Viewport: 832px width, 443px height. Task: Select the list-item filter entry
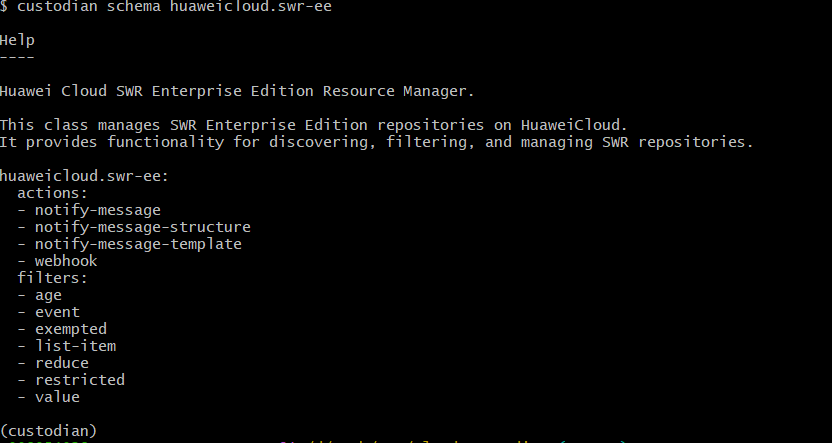pos(75,346)
